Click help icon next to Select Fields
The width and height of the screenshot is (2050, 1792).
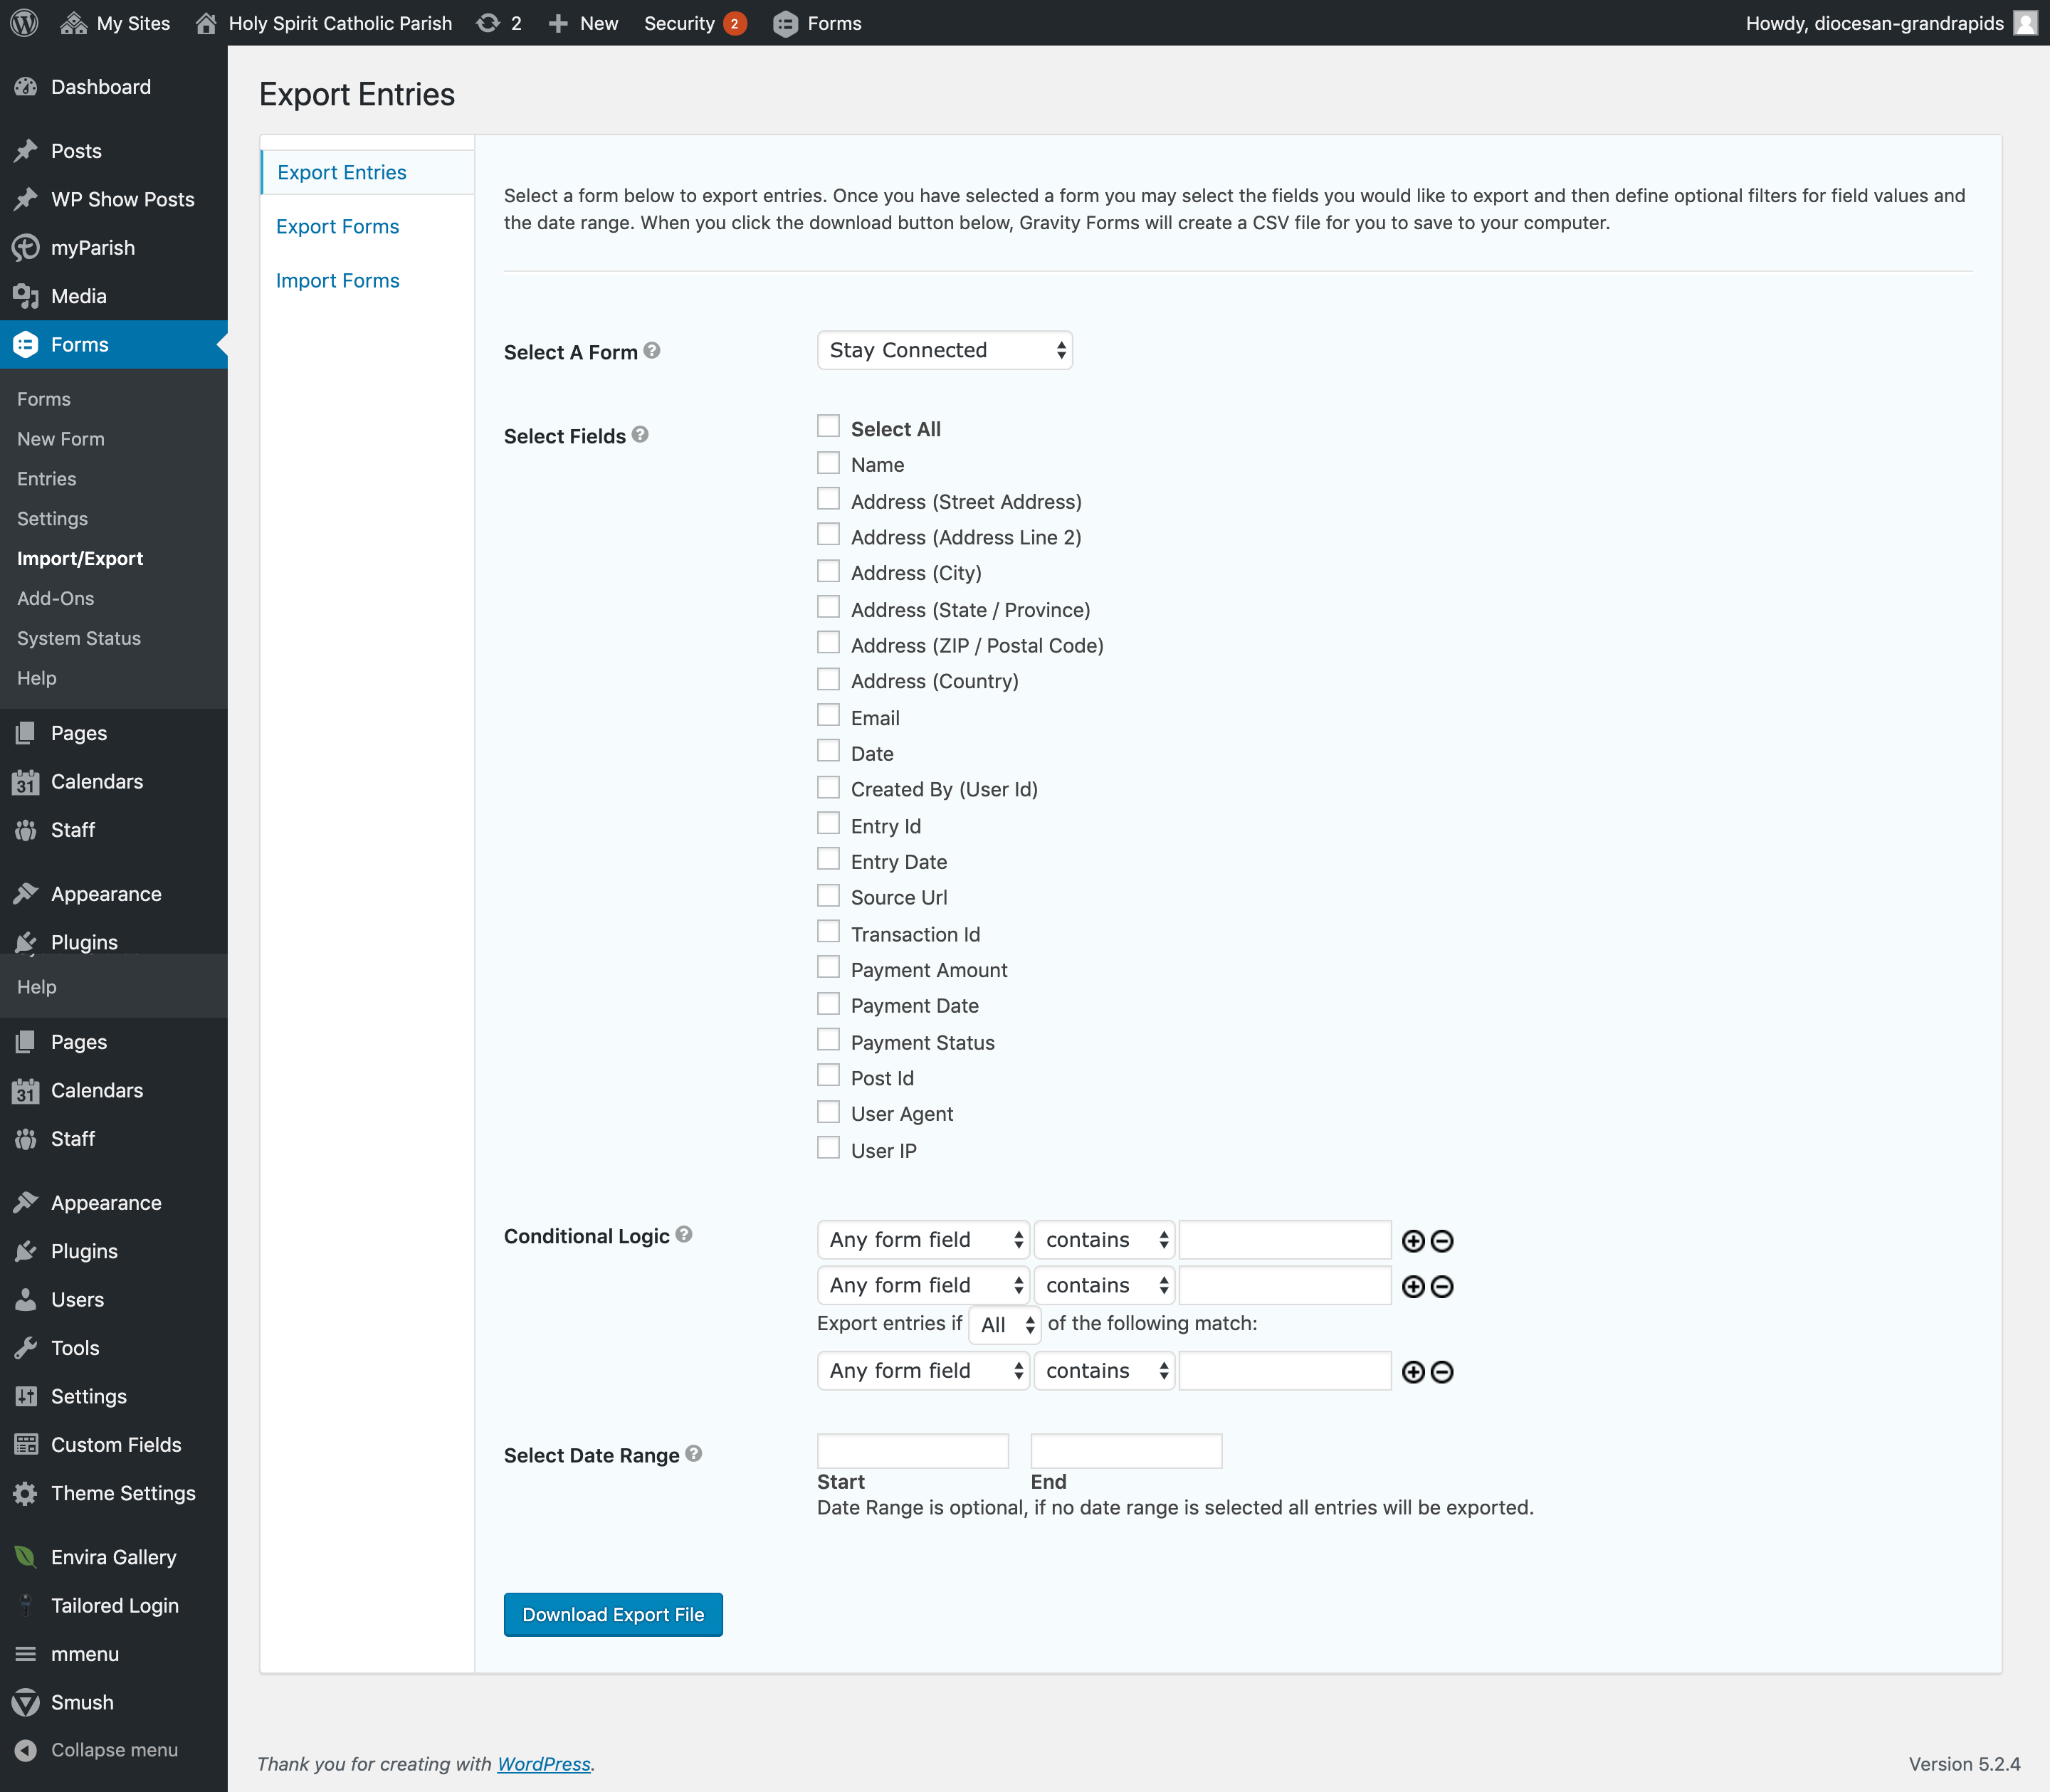pos(640,434)
